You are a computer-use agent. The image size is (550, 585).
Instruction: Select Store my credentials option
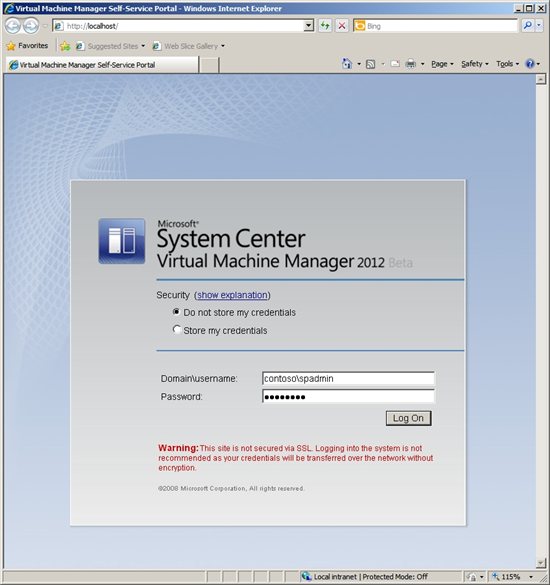click(176, 329)
